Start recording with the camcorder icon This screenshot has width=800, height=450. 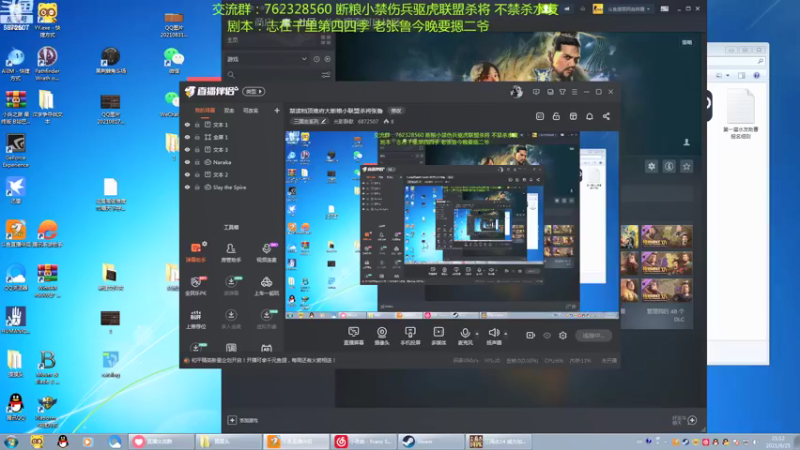(531, 335)
